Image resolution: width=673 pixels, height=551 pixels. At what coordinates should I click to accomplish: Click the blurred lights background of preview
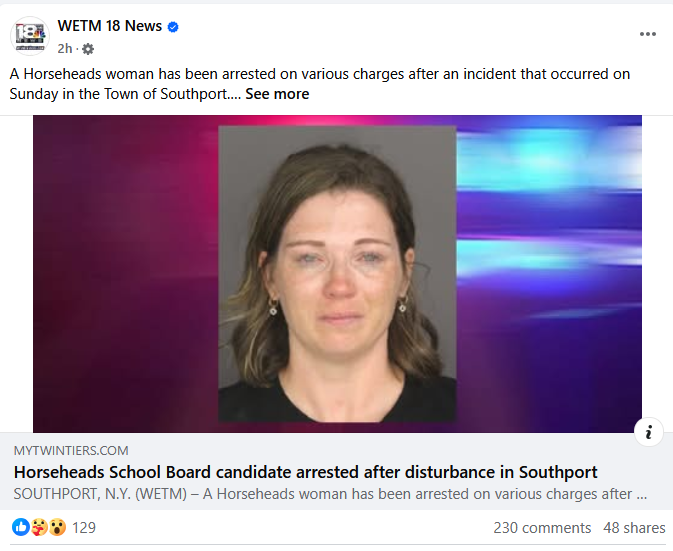tap(549, 274)
